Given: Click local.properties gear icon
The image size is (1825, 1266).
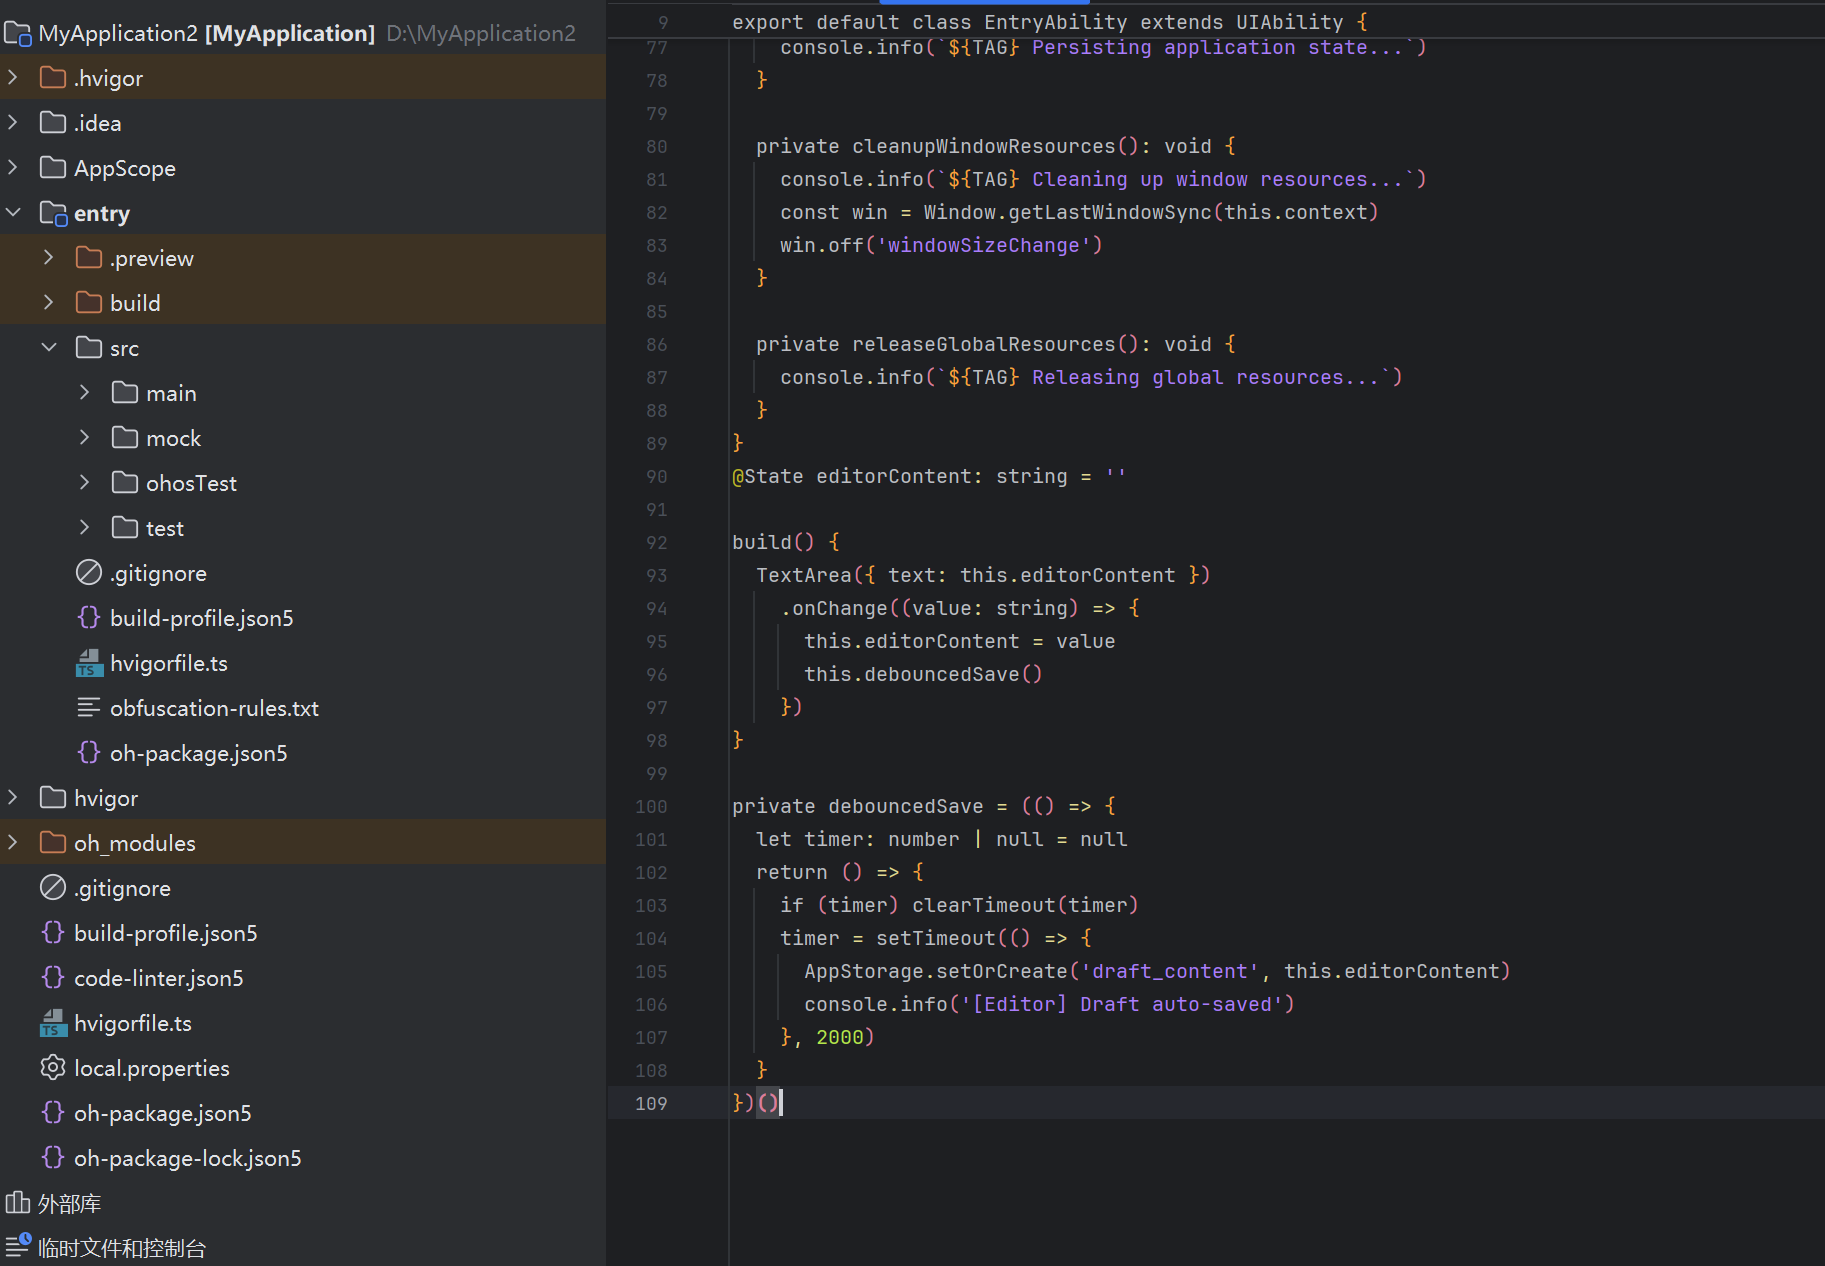Looking at the screenshot, I should point(53,1067).
